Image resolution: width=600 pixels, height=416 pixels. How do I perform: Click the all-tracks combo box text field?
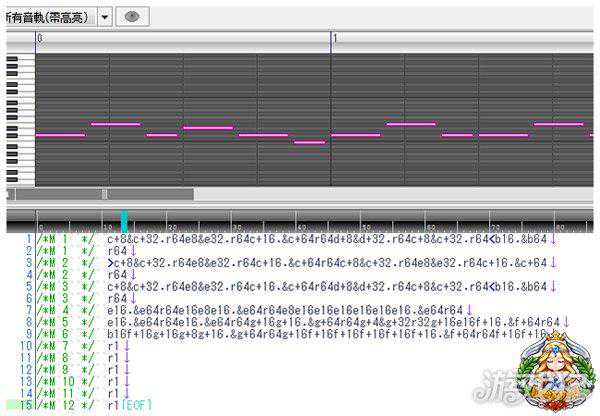(x=48, y=16)
